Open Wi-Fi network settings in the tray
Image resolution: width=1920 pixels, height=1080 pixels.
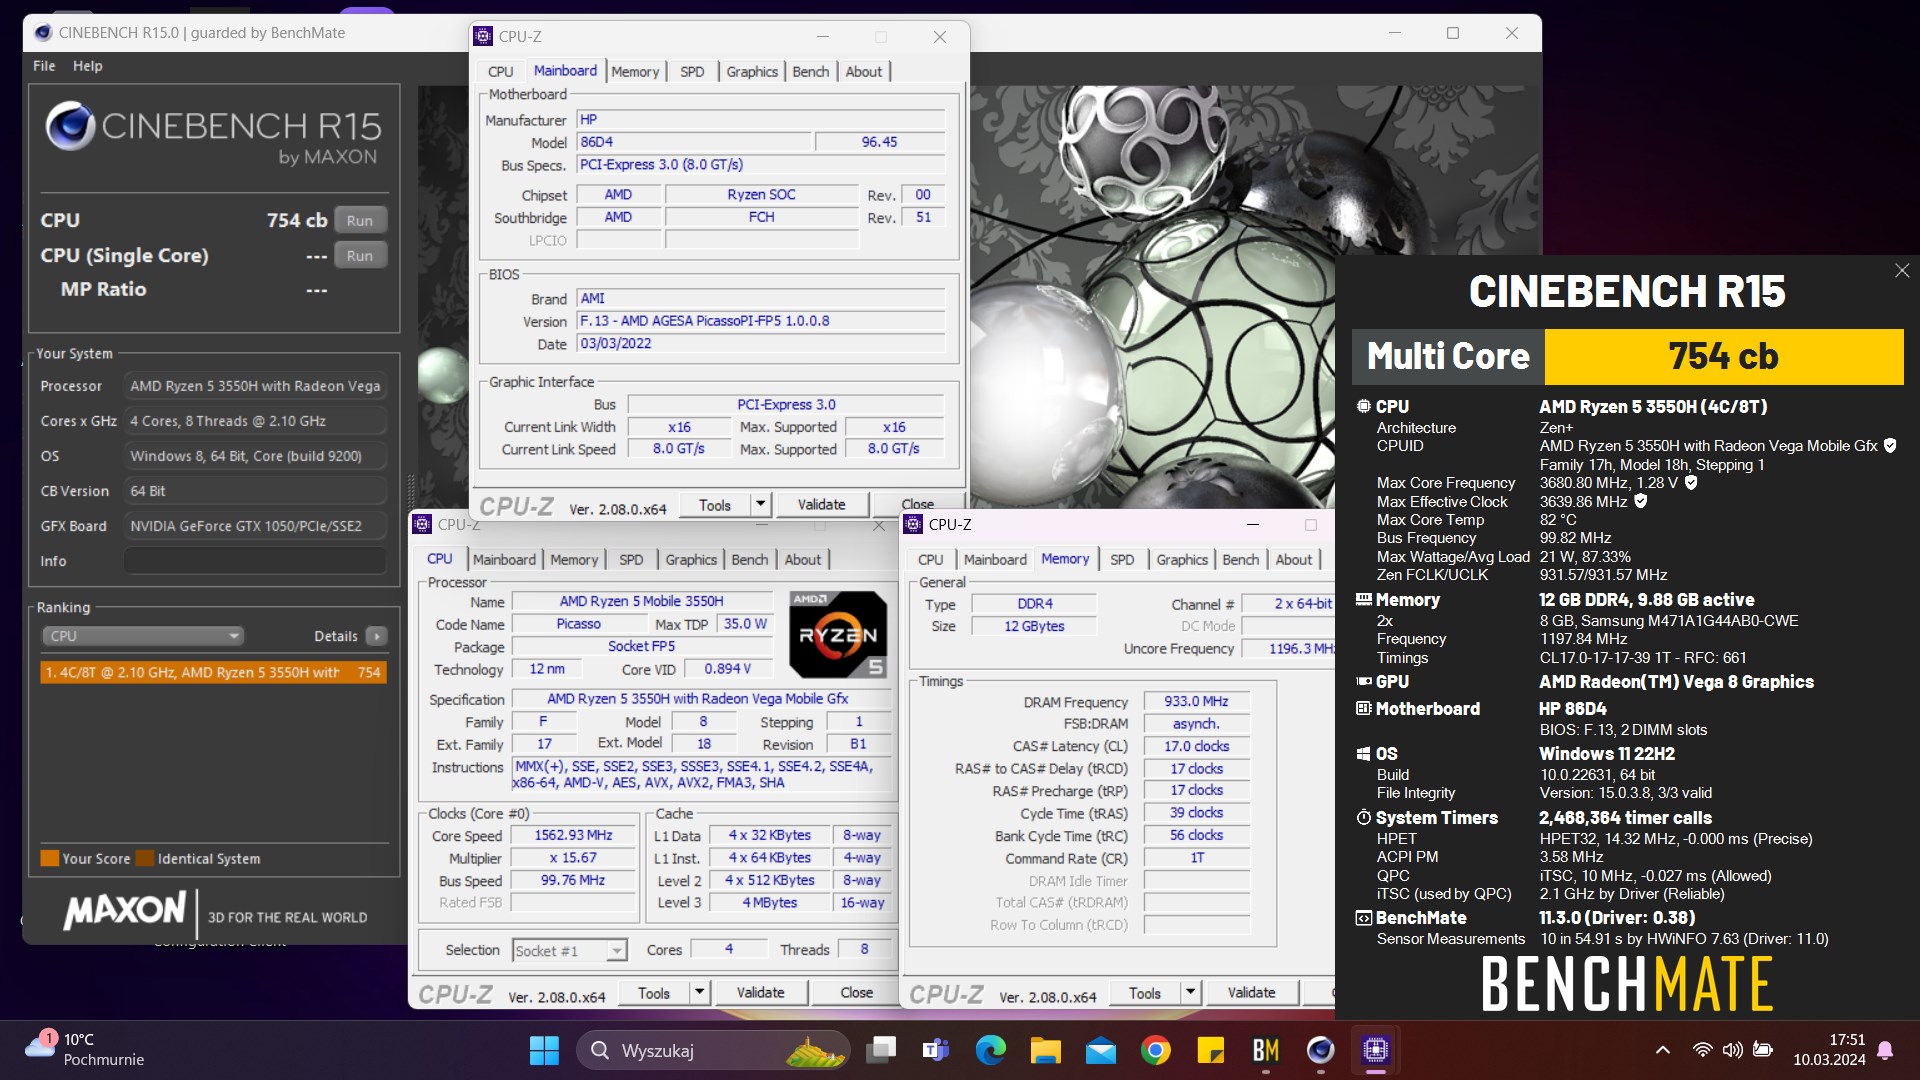click(1702, 1050)
